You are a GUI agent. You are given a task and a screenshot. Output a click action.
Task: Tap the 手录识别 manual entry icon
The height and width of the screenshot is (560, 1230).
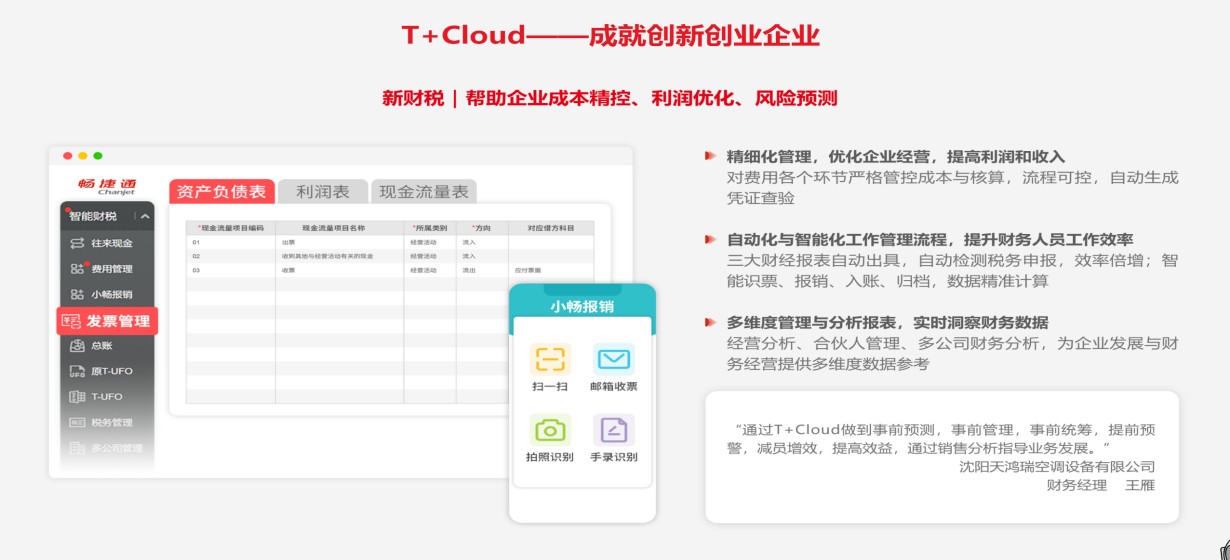coord(613,430)
